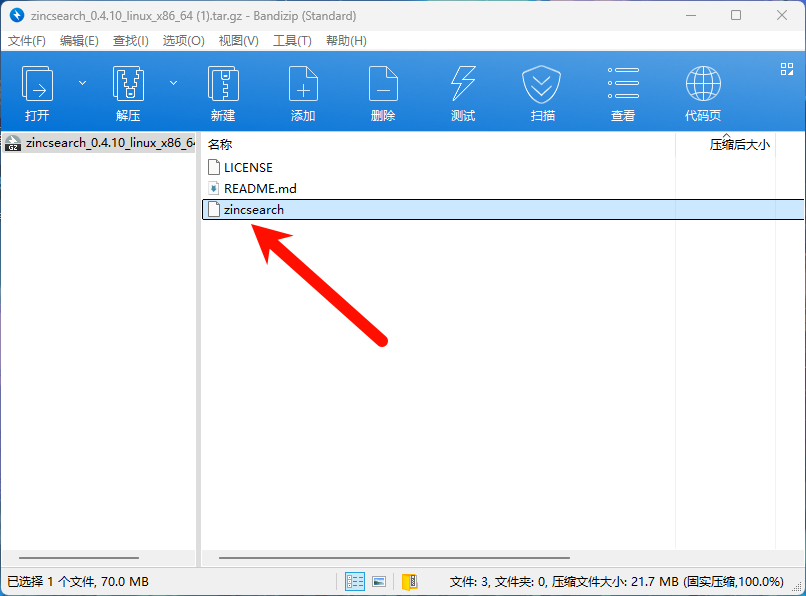Click the zincsearch file icon
Viewport: 806px width, 596px height.
coord(214,209)
